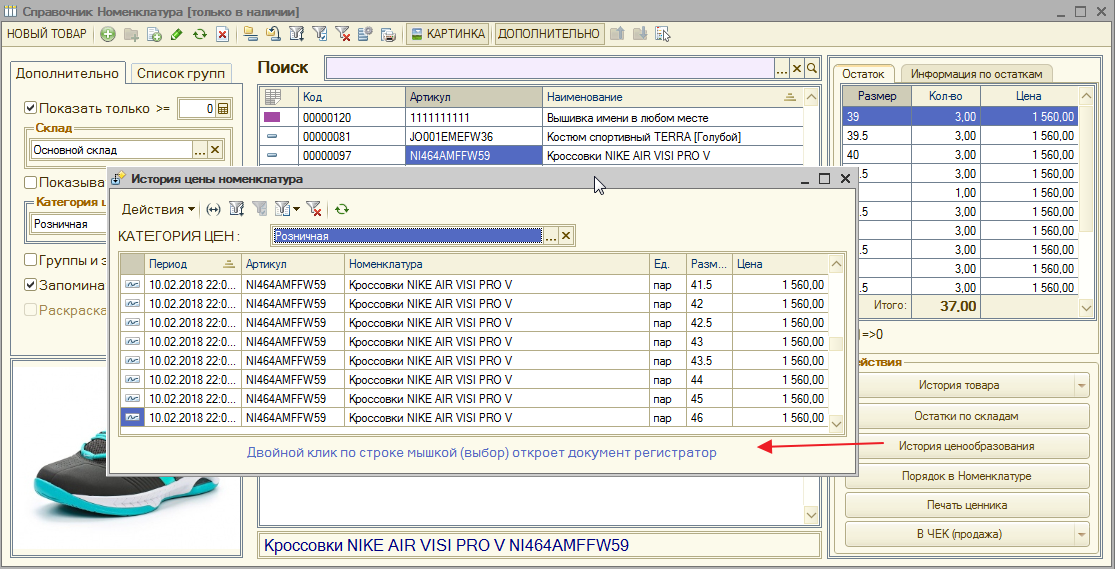Click the magnifier search icon next to Поиск field
This screenshot has width=1115, height=569.
tap(811, 68)
